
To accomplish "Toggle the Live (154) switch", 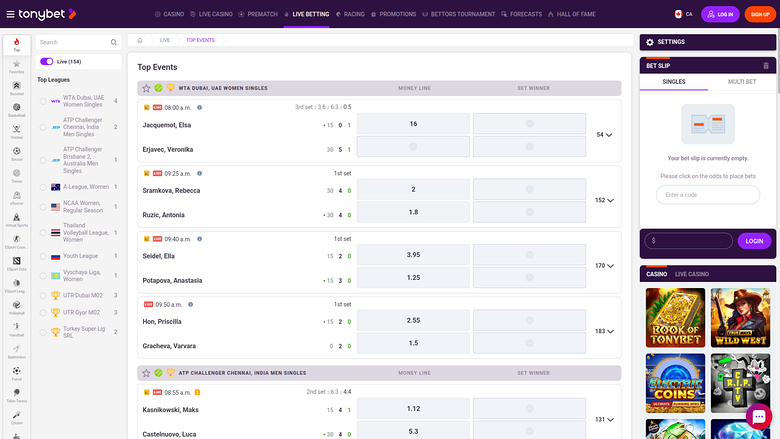I will pos(47,62).
